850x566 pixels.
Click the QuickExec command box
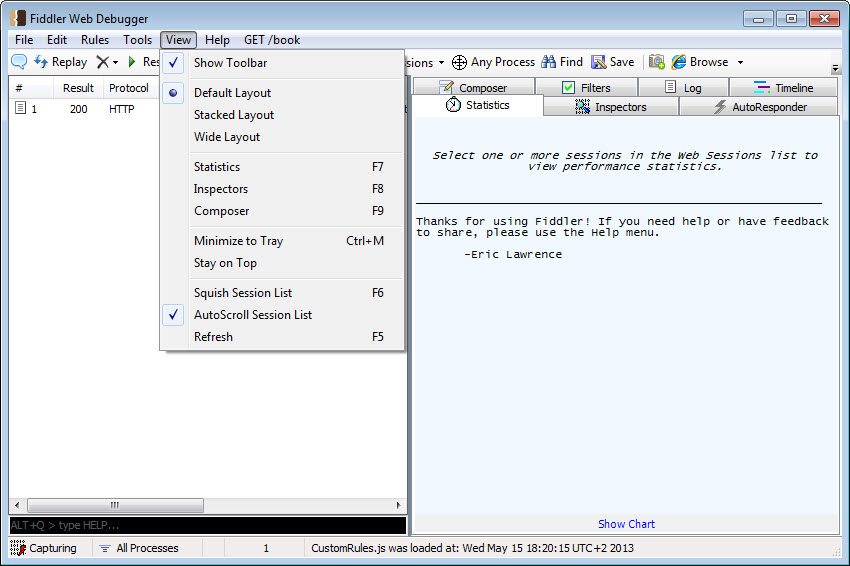pos(208,525)
